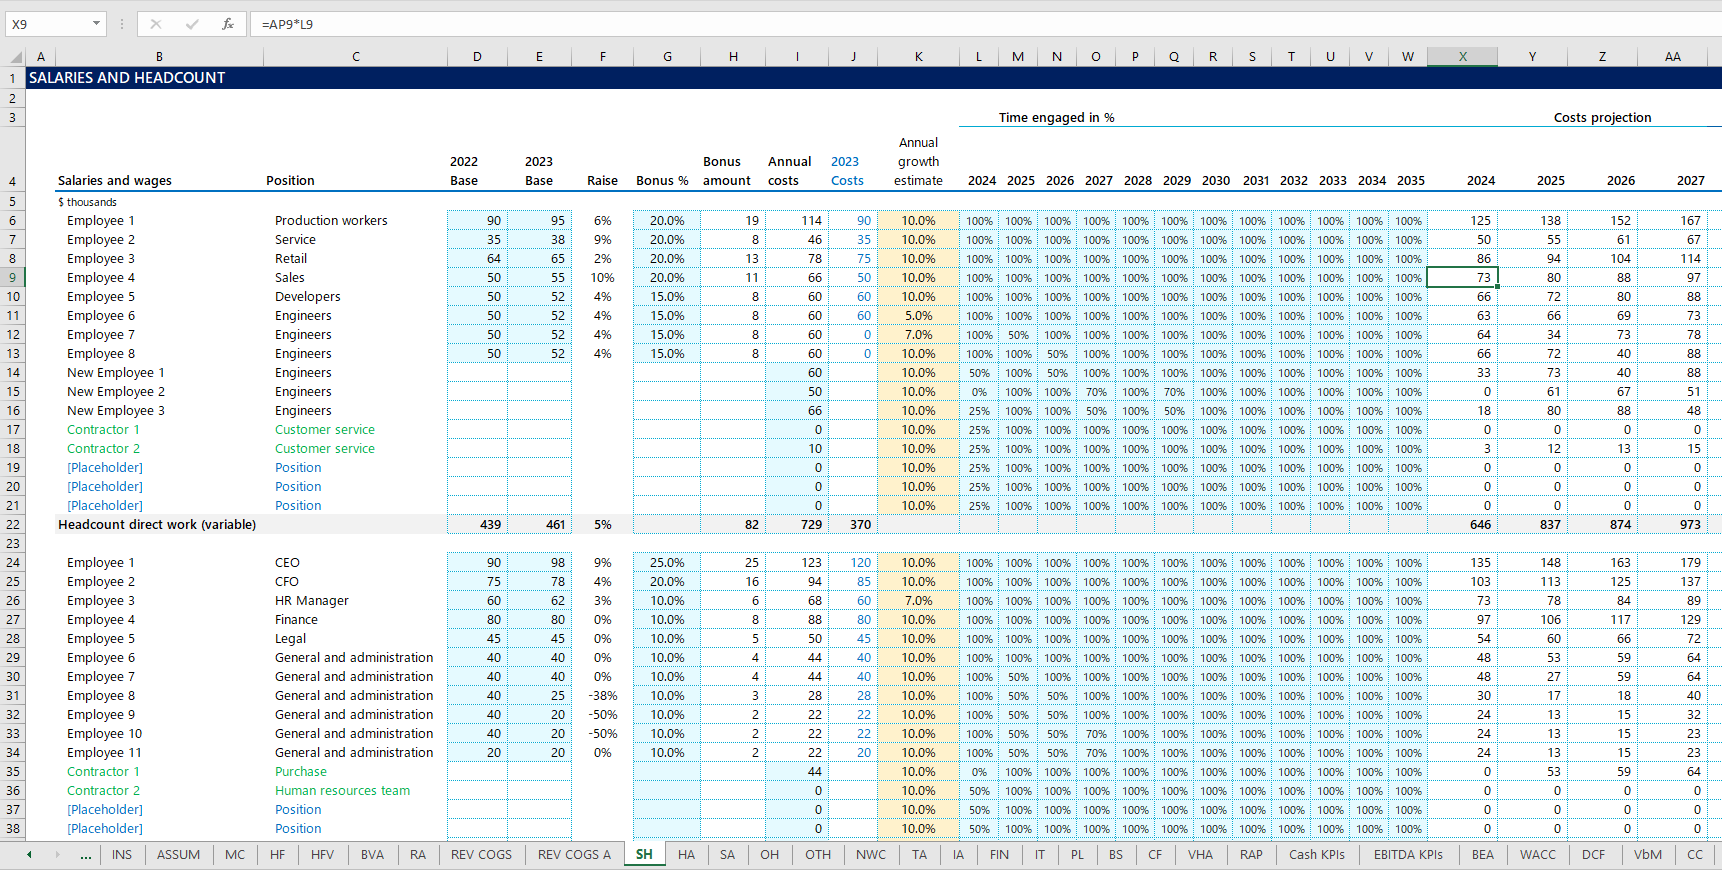Select the Cash KPIs sheet tab

pyautogui.click(x=1316, y=855)
